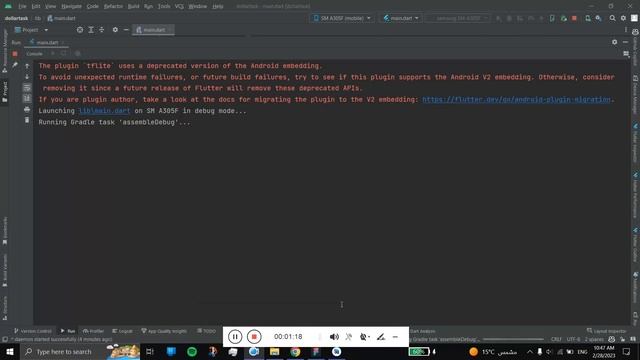The height and width of the screenshot is (360, 640).
Task: Open the main.dart run configuration dropdown
Action: tap(401, 18)
